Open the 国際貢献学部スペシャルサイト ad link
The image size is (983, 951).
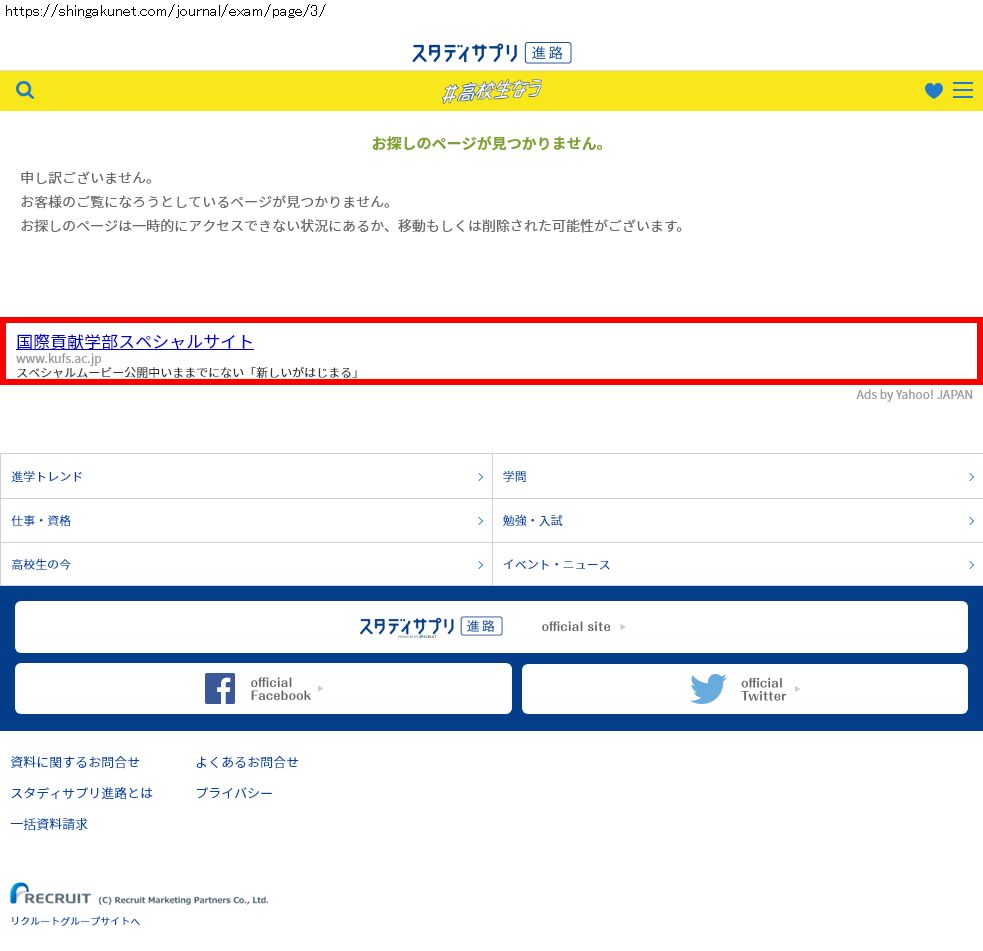tap(135, 342)
